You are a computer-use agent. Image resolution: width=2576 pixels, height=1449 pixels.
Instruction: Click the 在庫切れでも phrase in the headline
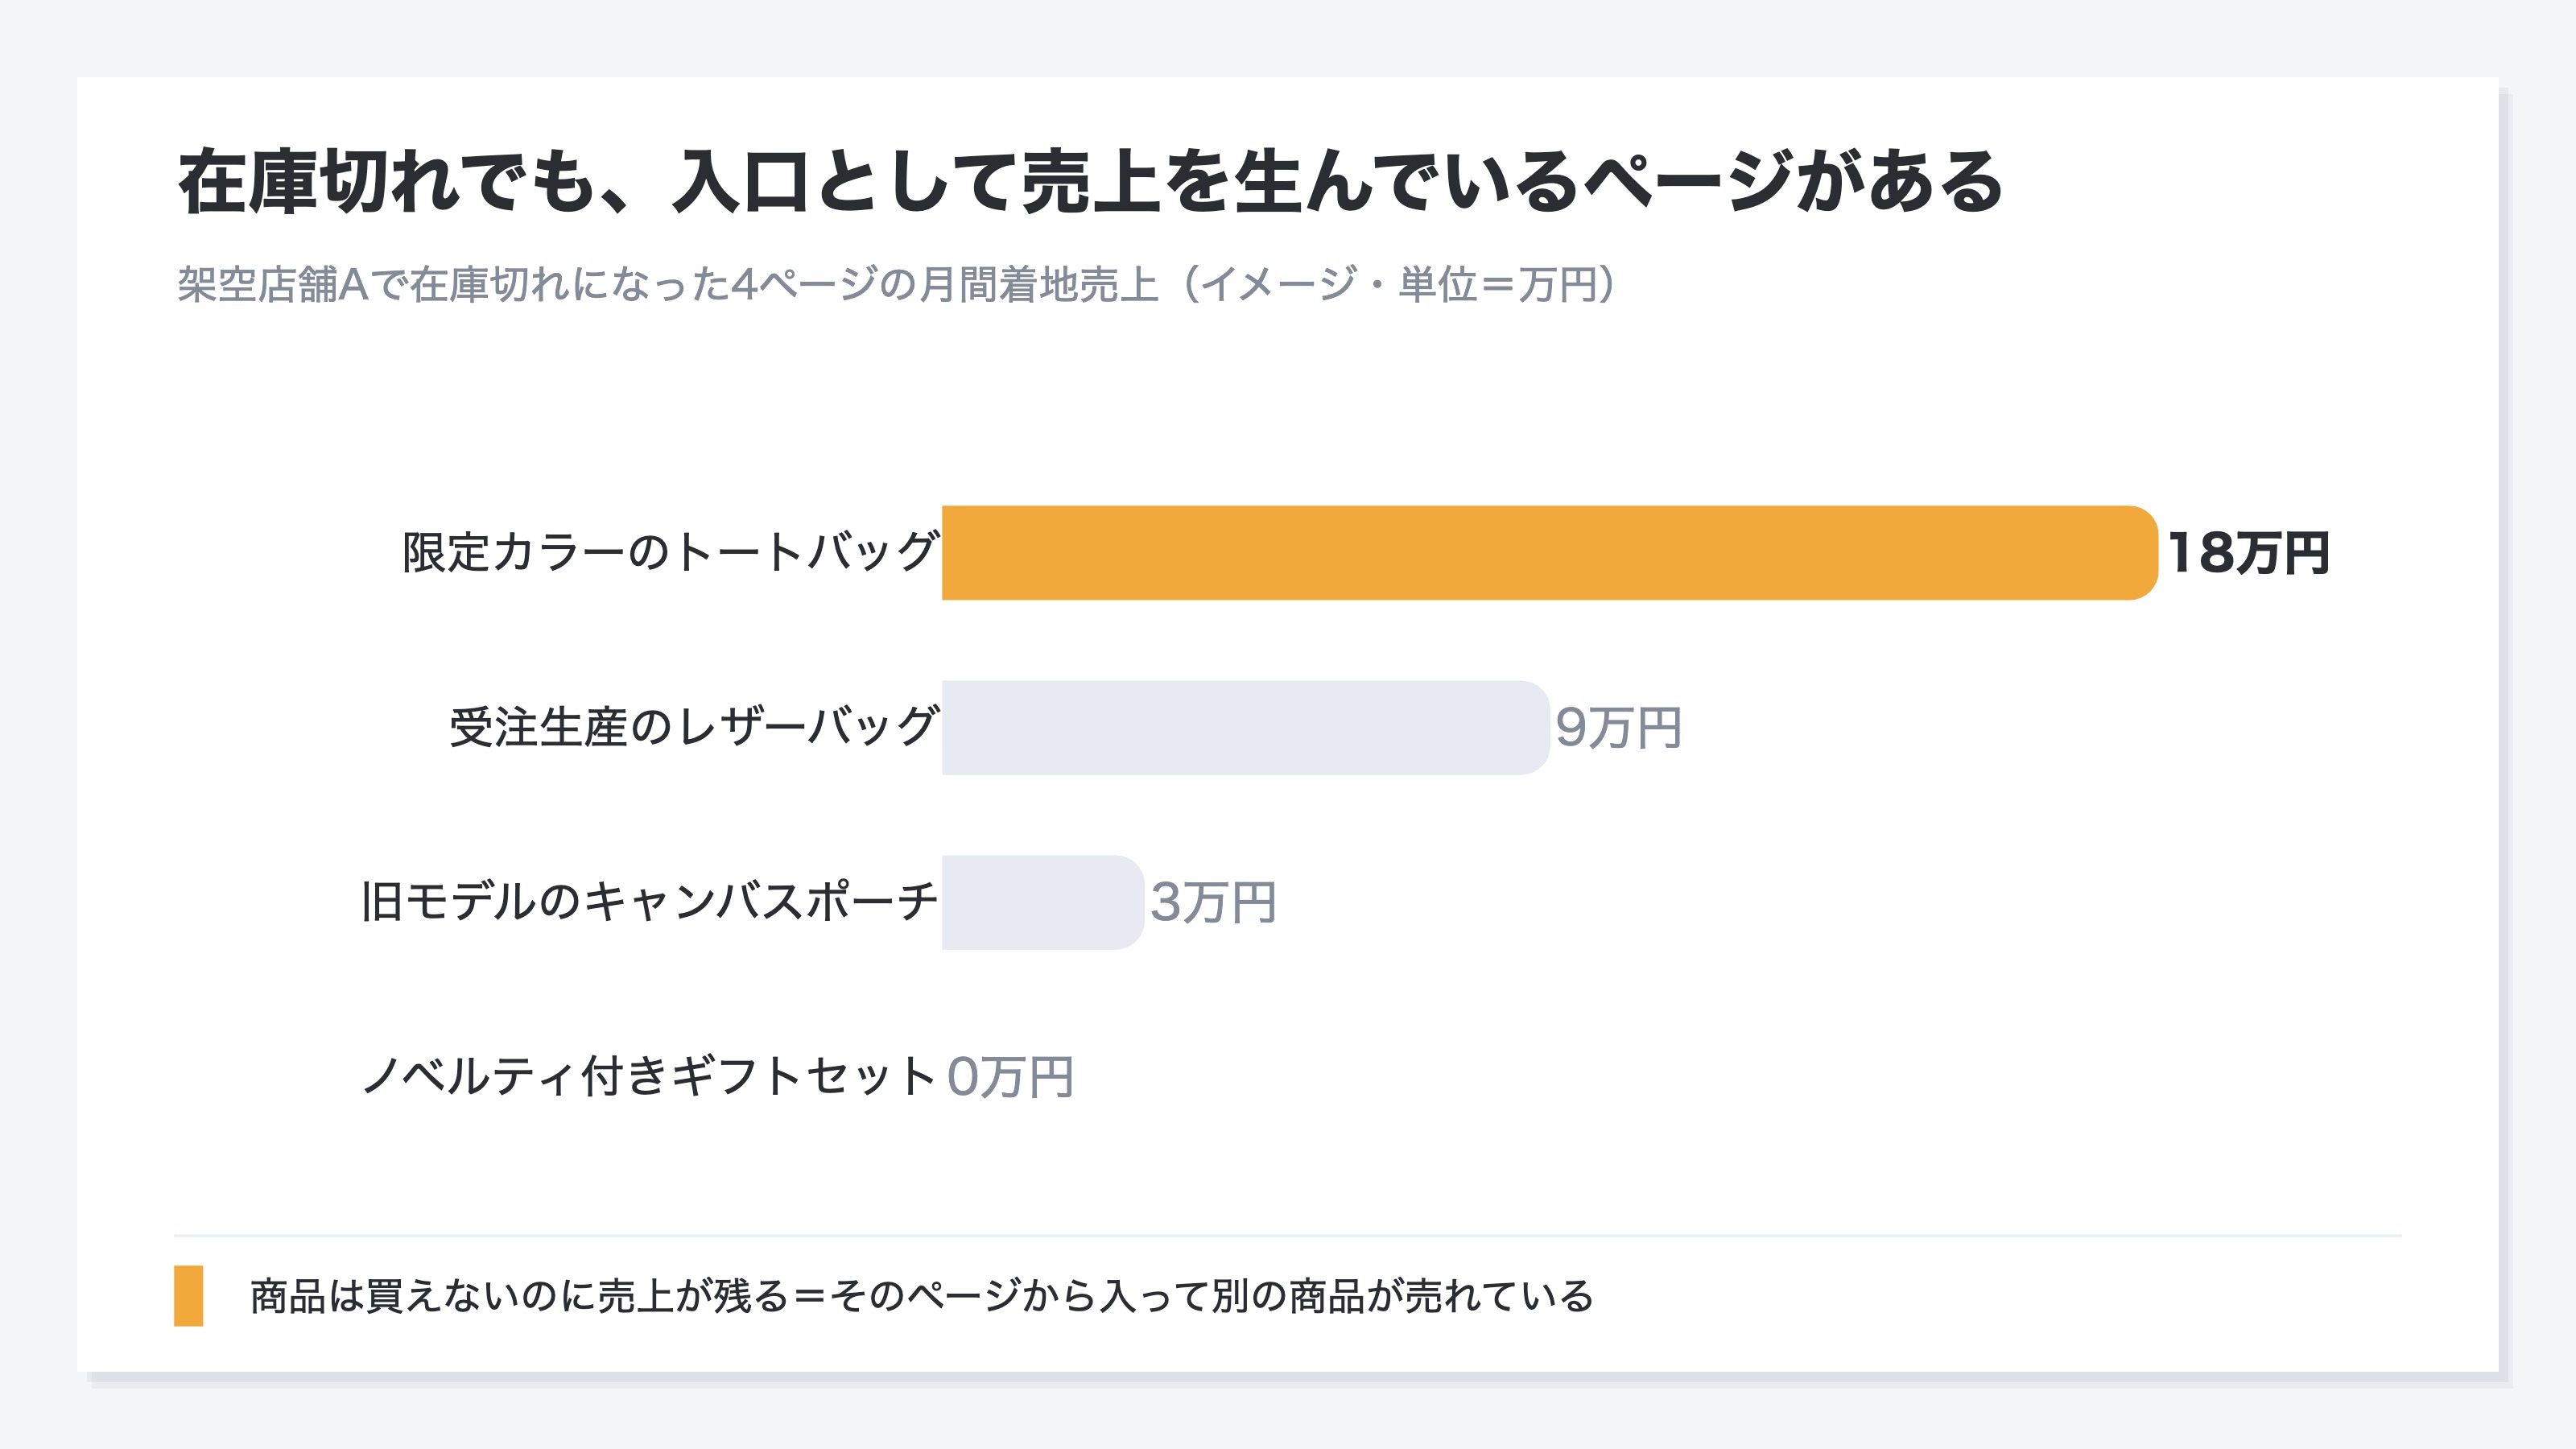387,182
